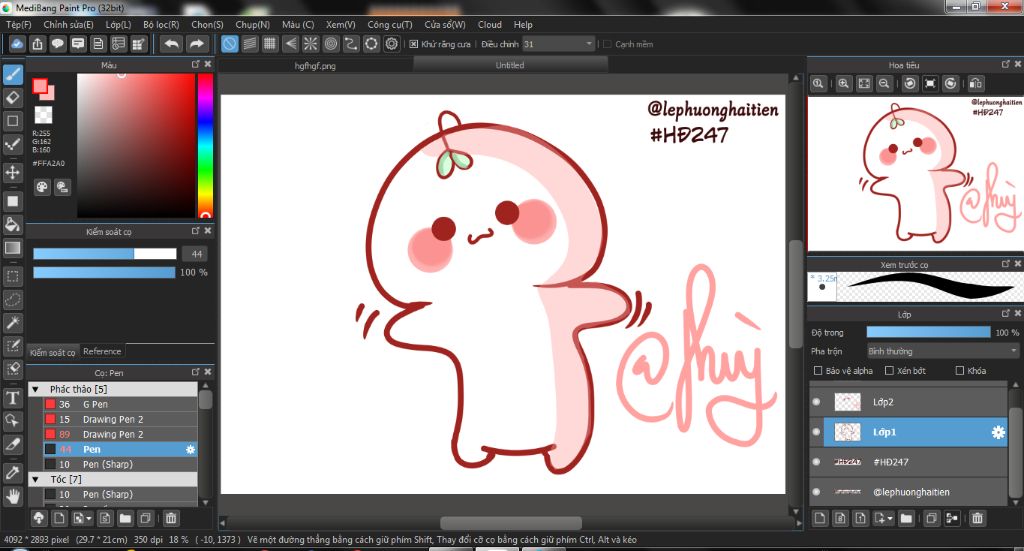Open the Help menu
Screen dimensions: 1024x551
pos(523,25)
